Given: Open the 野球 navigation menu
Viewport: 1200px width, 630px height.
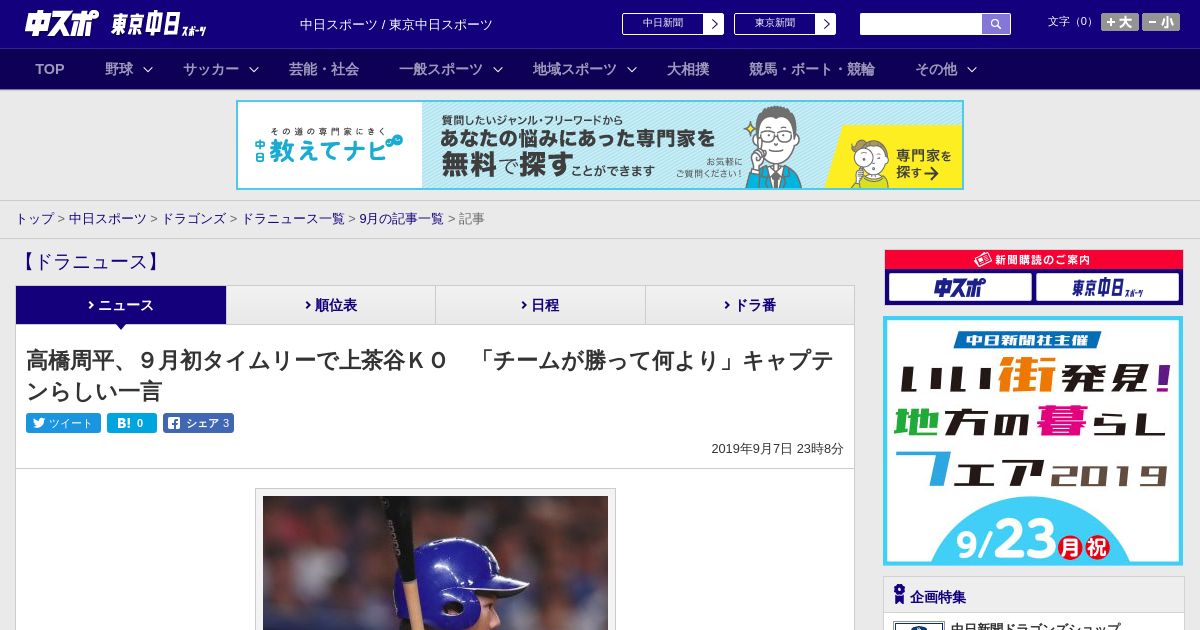Looking at the screenshot, I should point(119,69).
